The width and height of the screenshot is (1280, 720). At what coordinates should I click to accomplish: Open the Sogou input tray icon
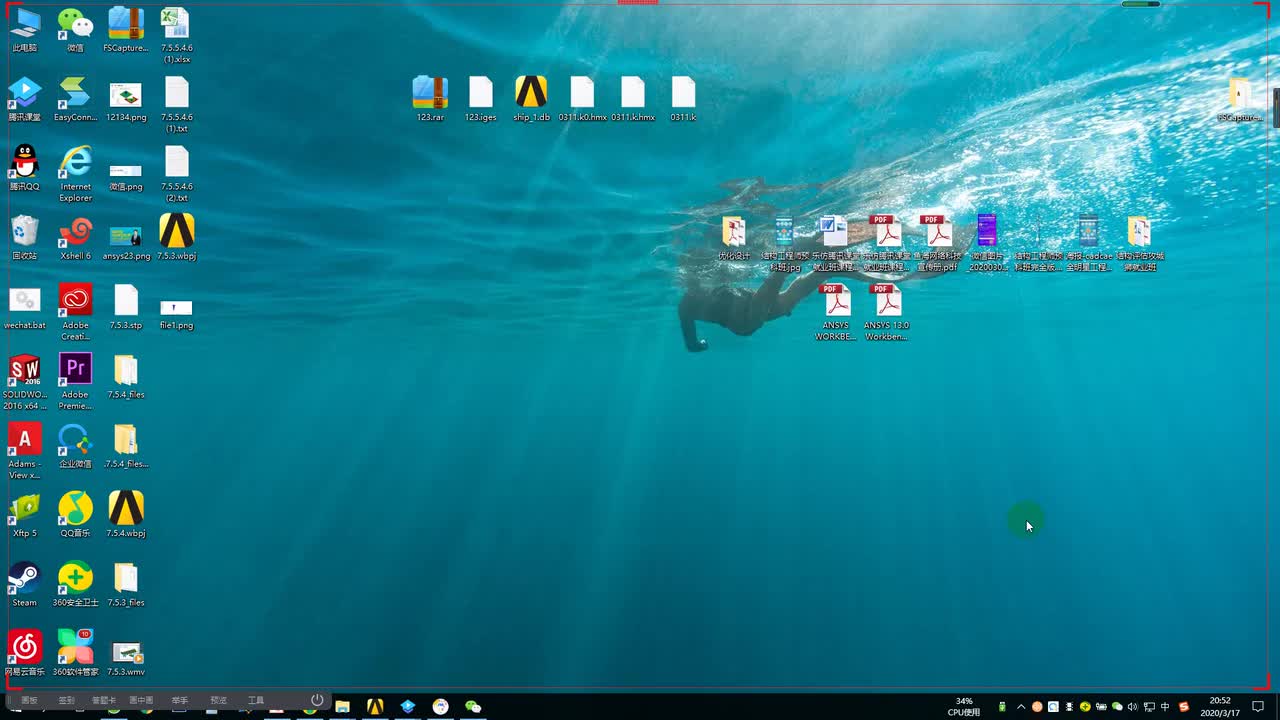[1185, 707]
